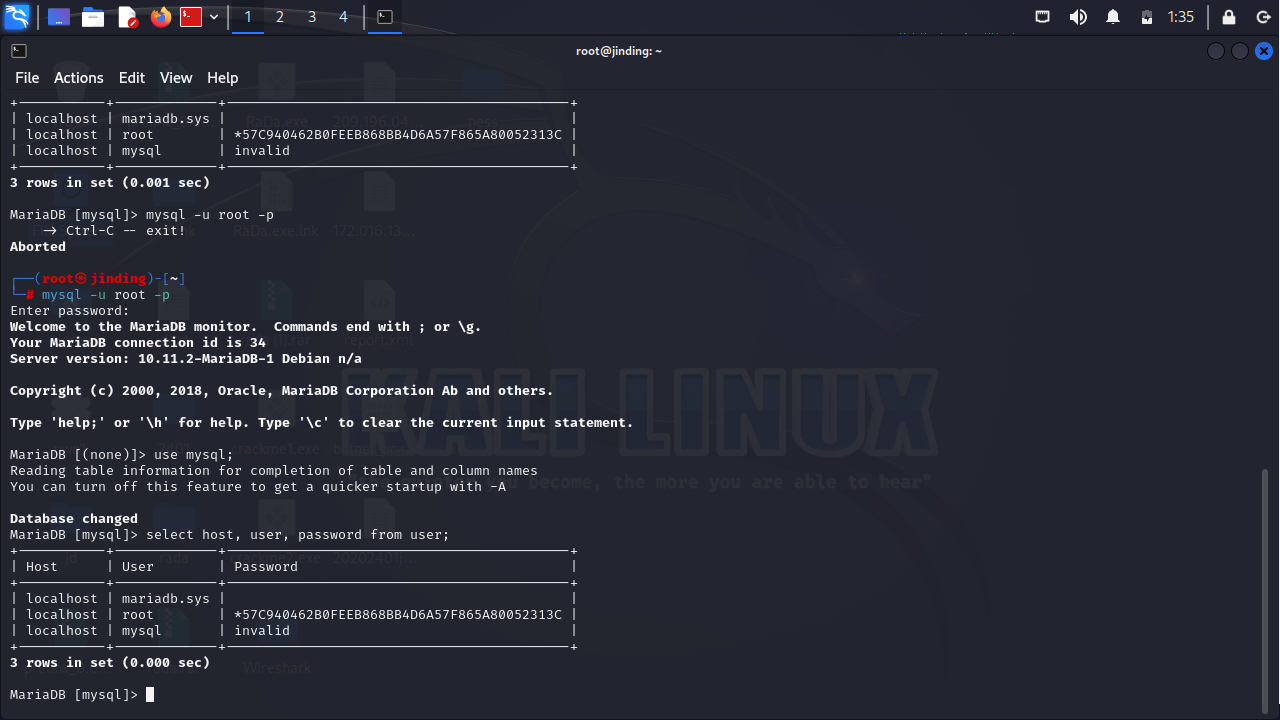Switch to workspace 1
Viewport: 1280px width, 720px height.
(x=248, y=17)
